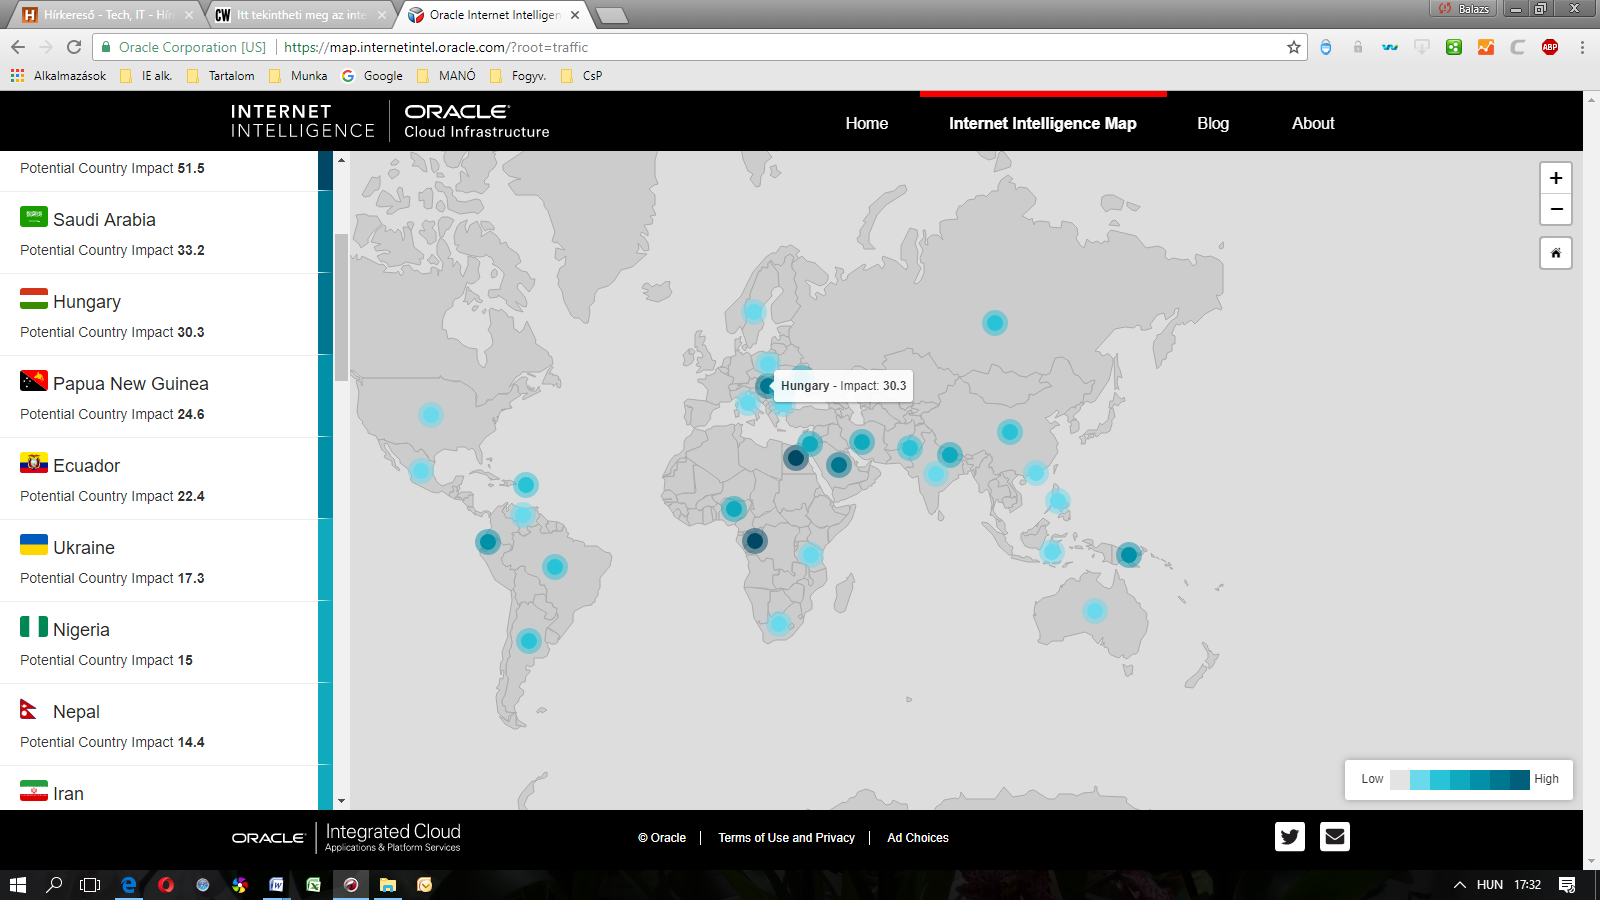Zoom in on the map with plus button

pos(1556,178)
